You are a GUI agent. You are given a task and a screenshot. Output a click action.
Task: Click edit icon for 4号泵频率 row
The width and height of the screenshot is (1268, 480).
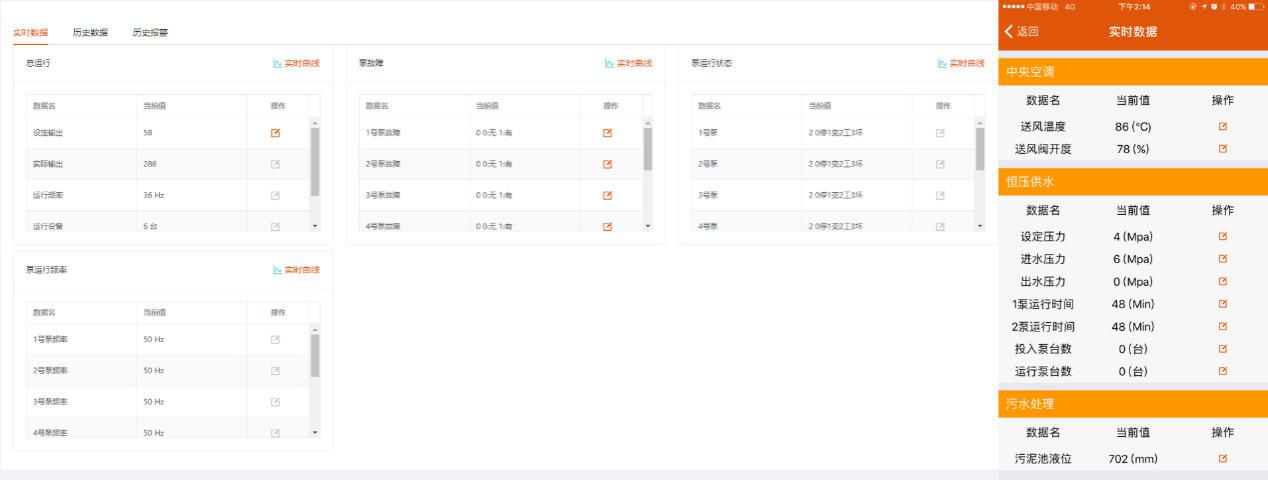click(x=275, y=433)
